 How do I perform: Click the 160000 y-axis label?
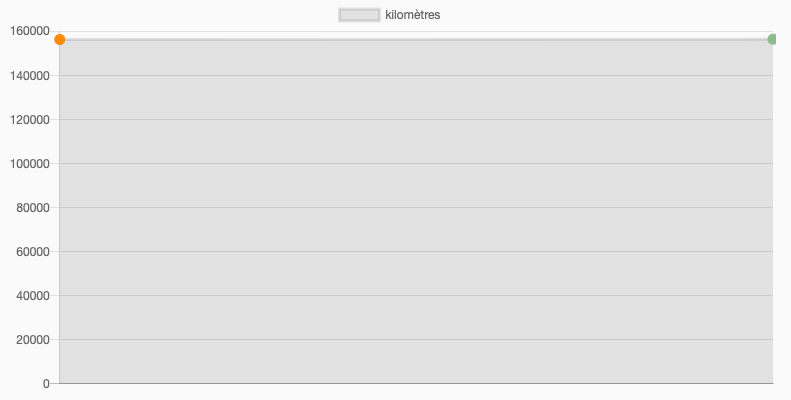[x=30, y=31]
